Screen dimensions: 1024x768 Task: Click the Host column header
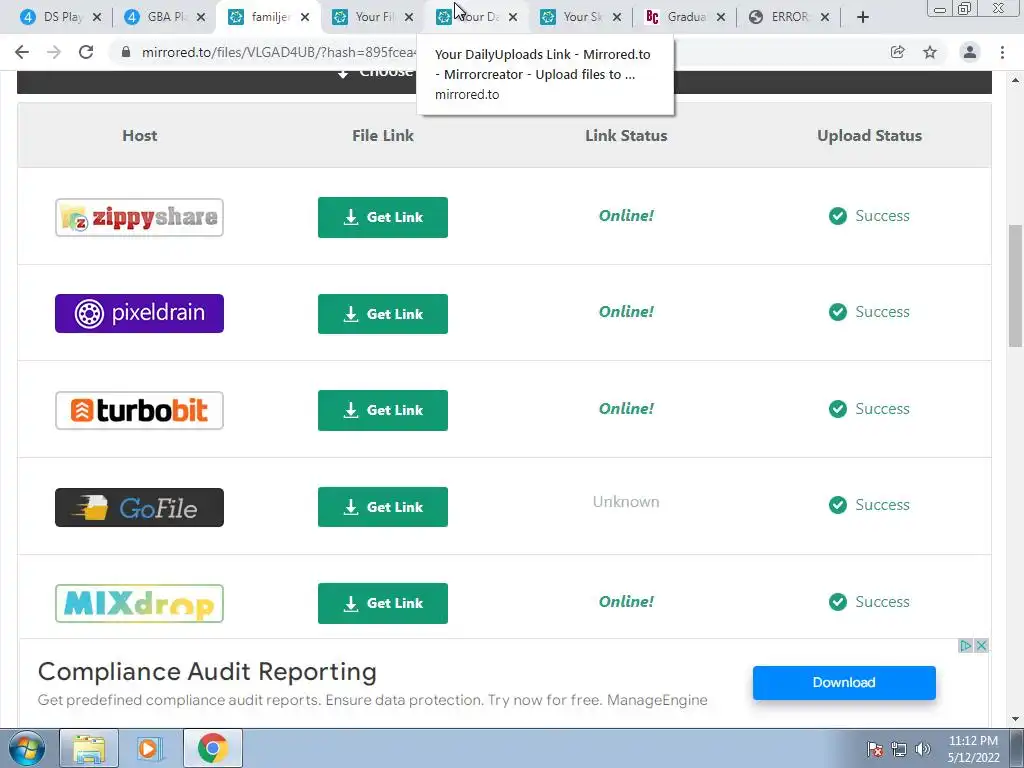point(140,135)
